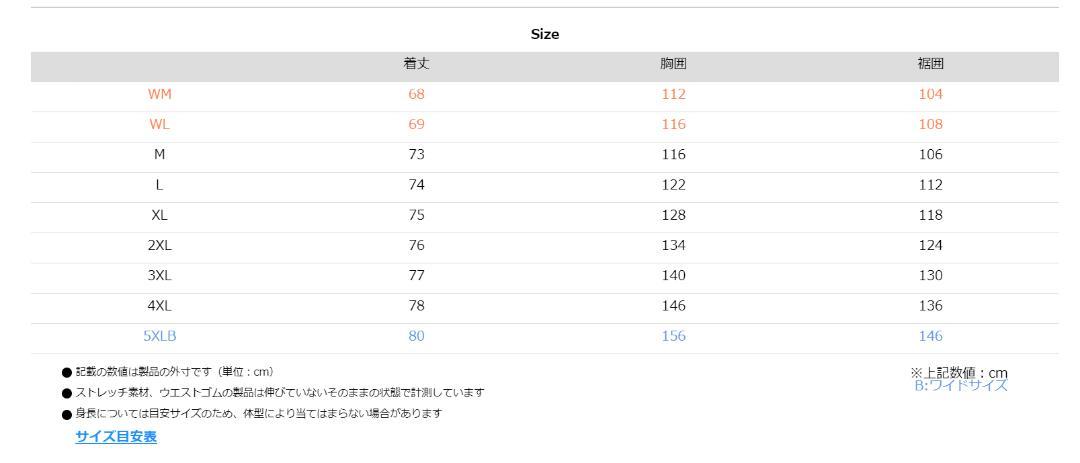Select the WL size row label
The image size is (1080, 463).
click(159, 125)
